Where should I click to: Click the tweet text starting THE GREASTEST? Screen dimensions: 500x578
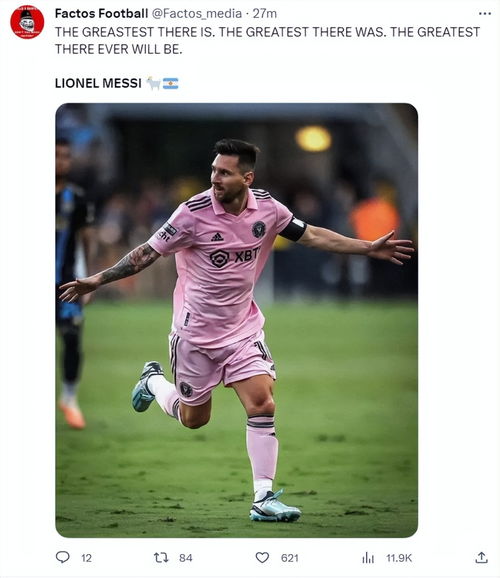267,41
